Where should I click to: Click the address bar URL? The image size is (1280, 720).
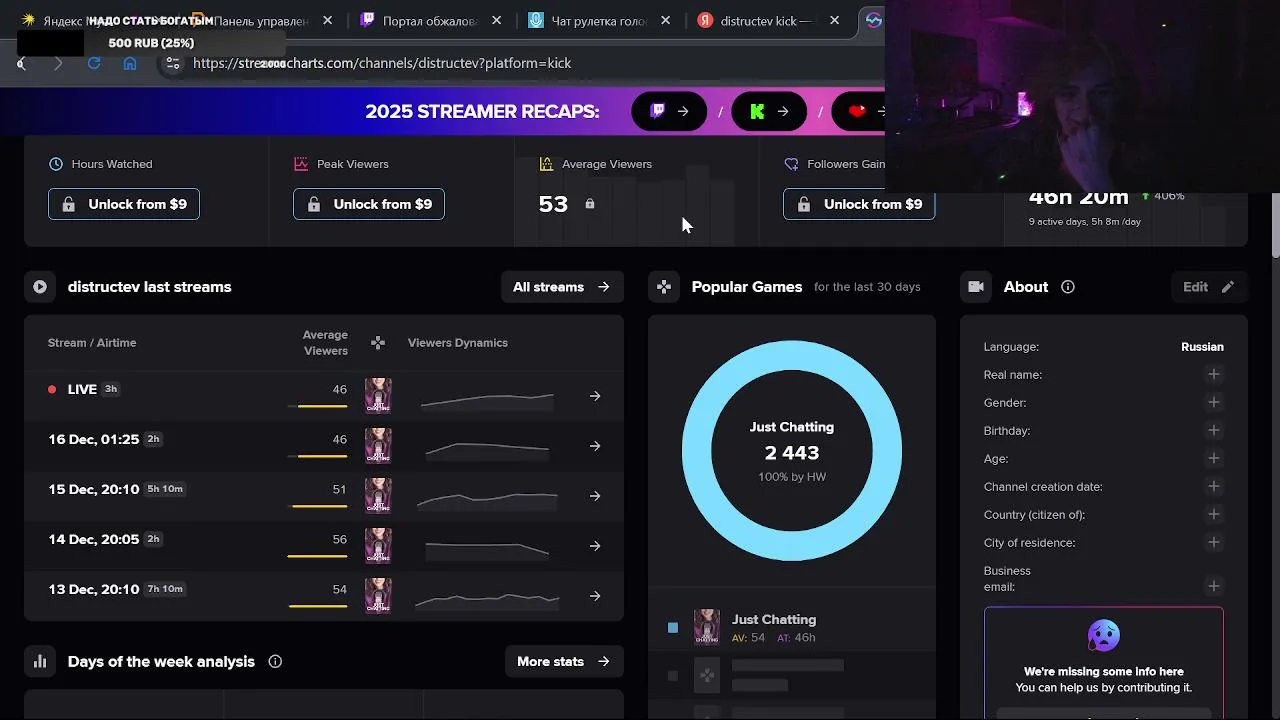click(382, 63)
